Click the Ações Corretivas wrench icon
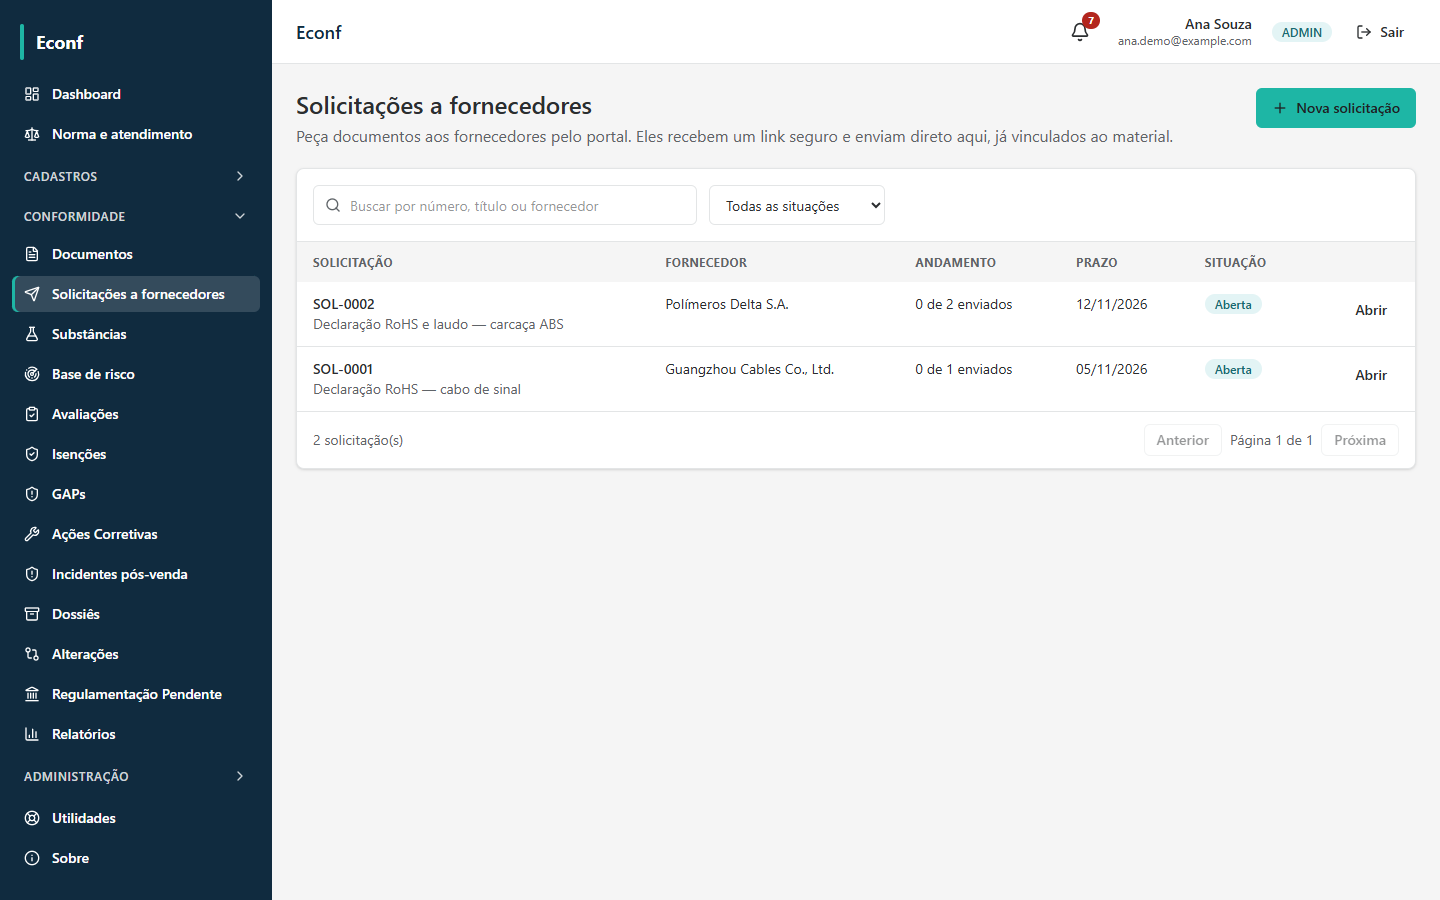Image resolution: width=1440 pixels, height=900 pixels. pos(32,534)
